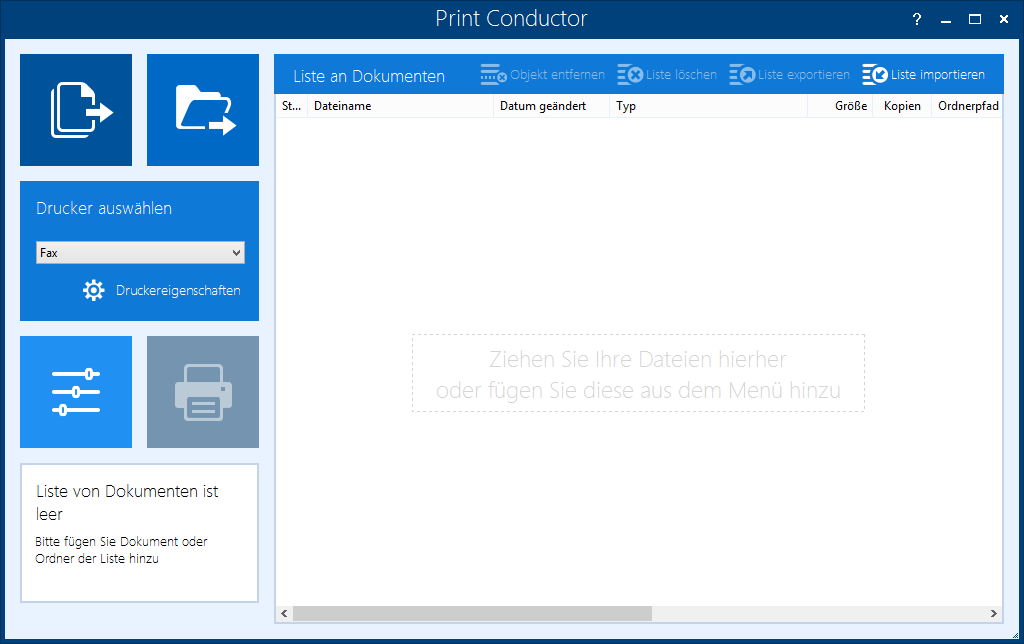Open the Fax printer dropdown
1024x644 pixels.
[x=140, y=252]
